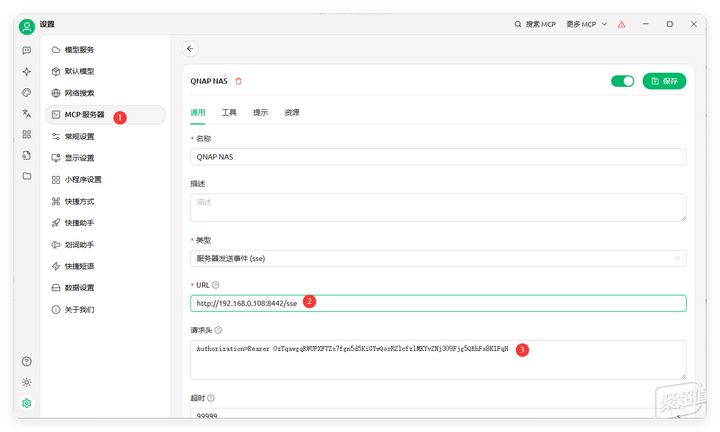Image resolution: width=720 pixels, height=432 pixels.
Task: Disable the QNAP NAS server toggle
Action: 622,81
